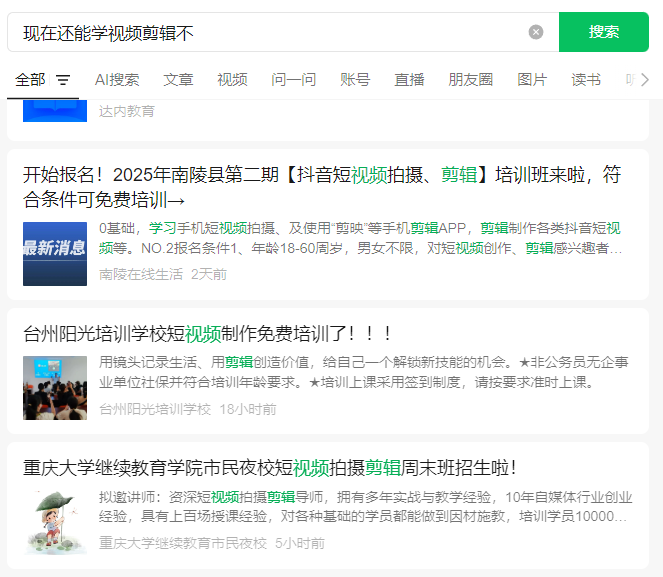Open the 文章 tab
The width and height of the screenshot is (663, 577).
pyautogui.click(x=178, y=80)
